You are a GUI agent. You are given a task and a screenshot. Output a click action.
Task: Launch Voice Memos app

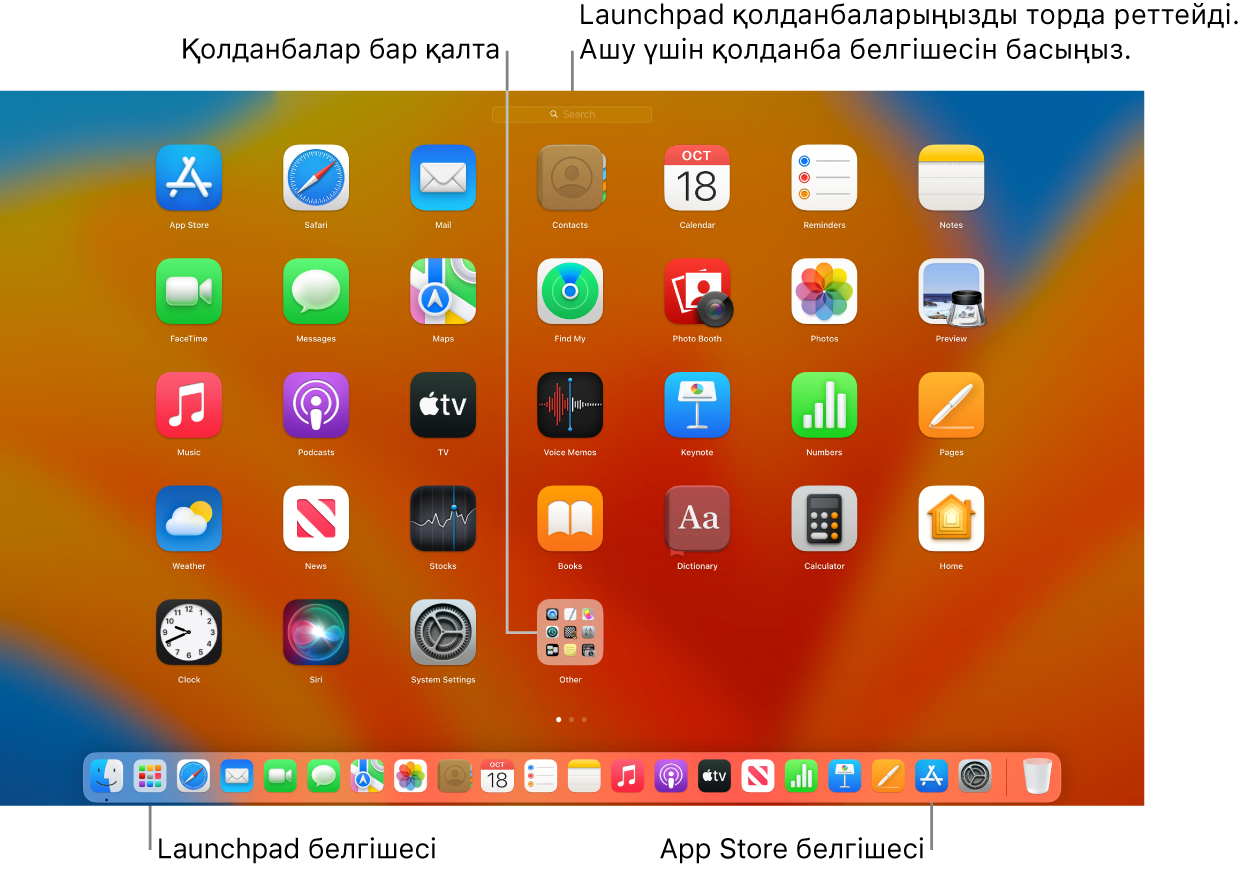[570, 405]
